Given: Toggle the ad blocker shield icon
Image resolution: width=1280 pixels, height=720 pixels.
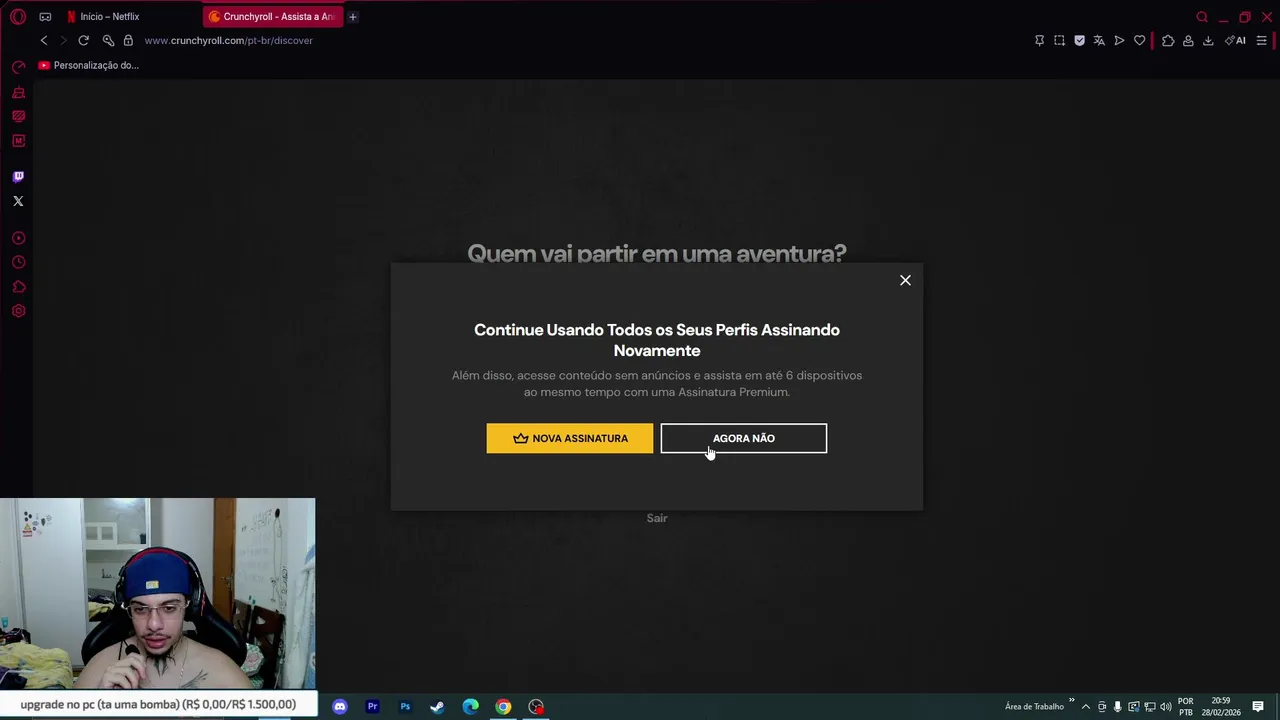Looking at the screenshot, I should click(1079, 40).
